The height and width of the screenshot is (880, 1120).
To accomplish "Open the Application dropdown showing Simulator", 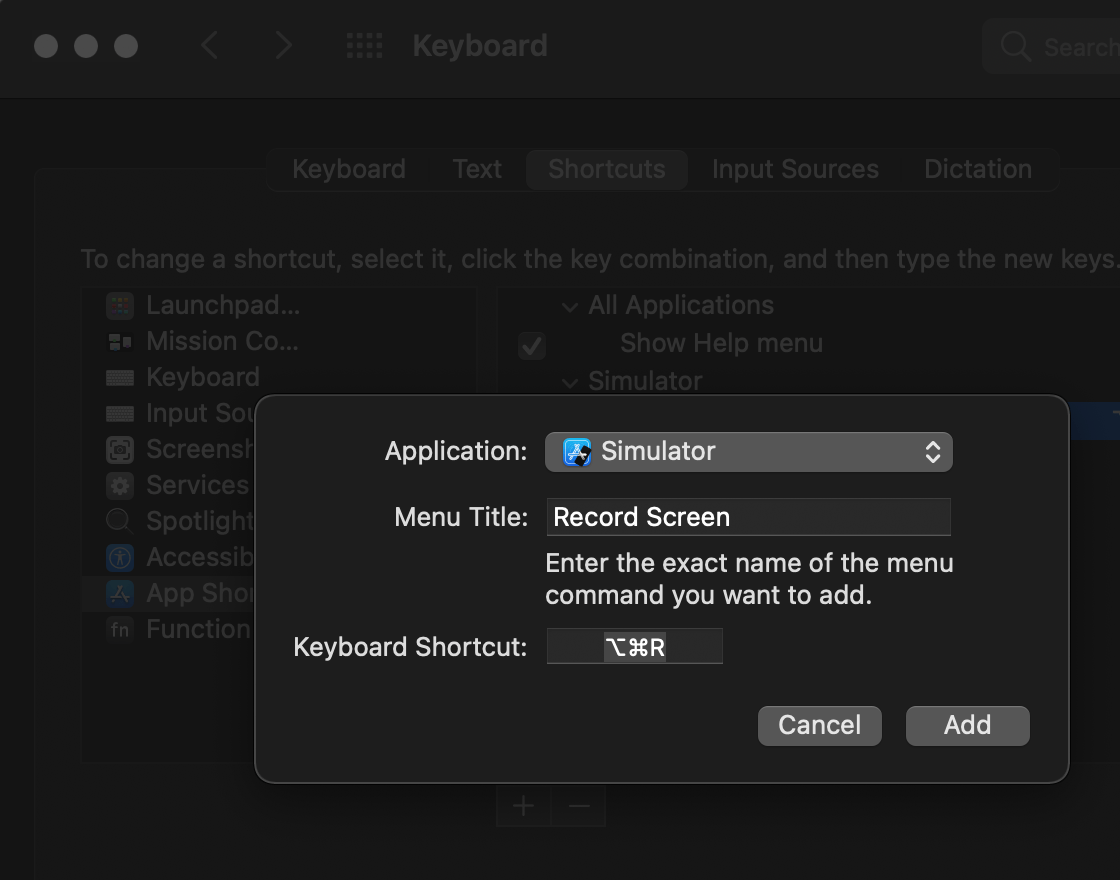I will coord(748,452).
